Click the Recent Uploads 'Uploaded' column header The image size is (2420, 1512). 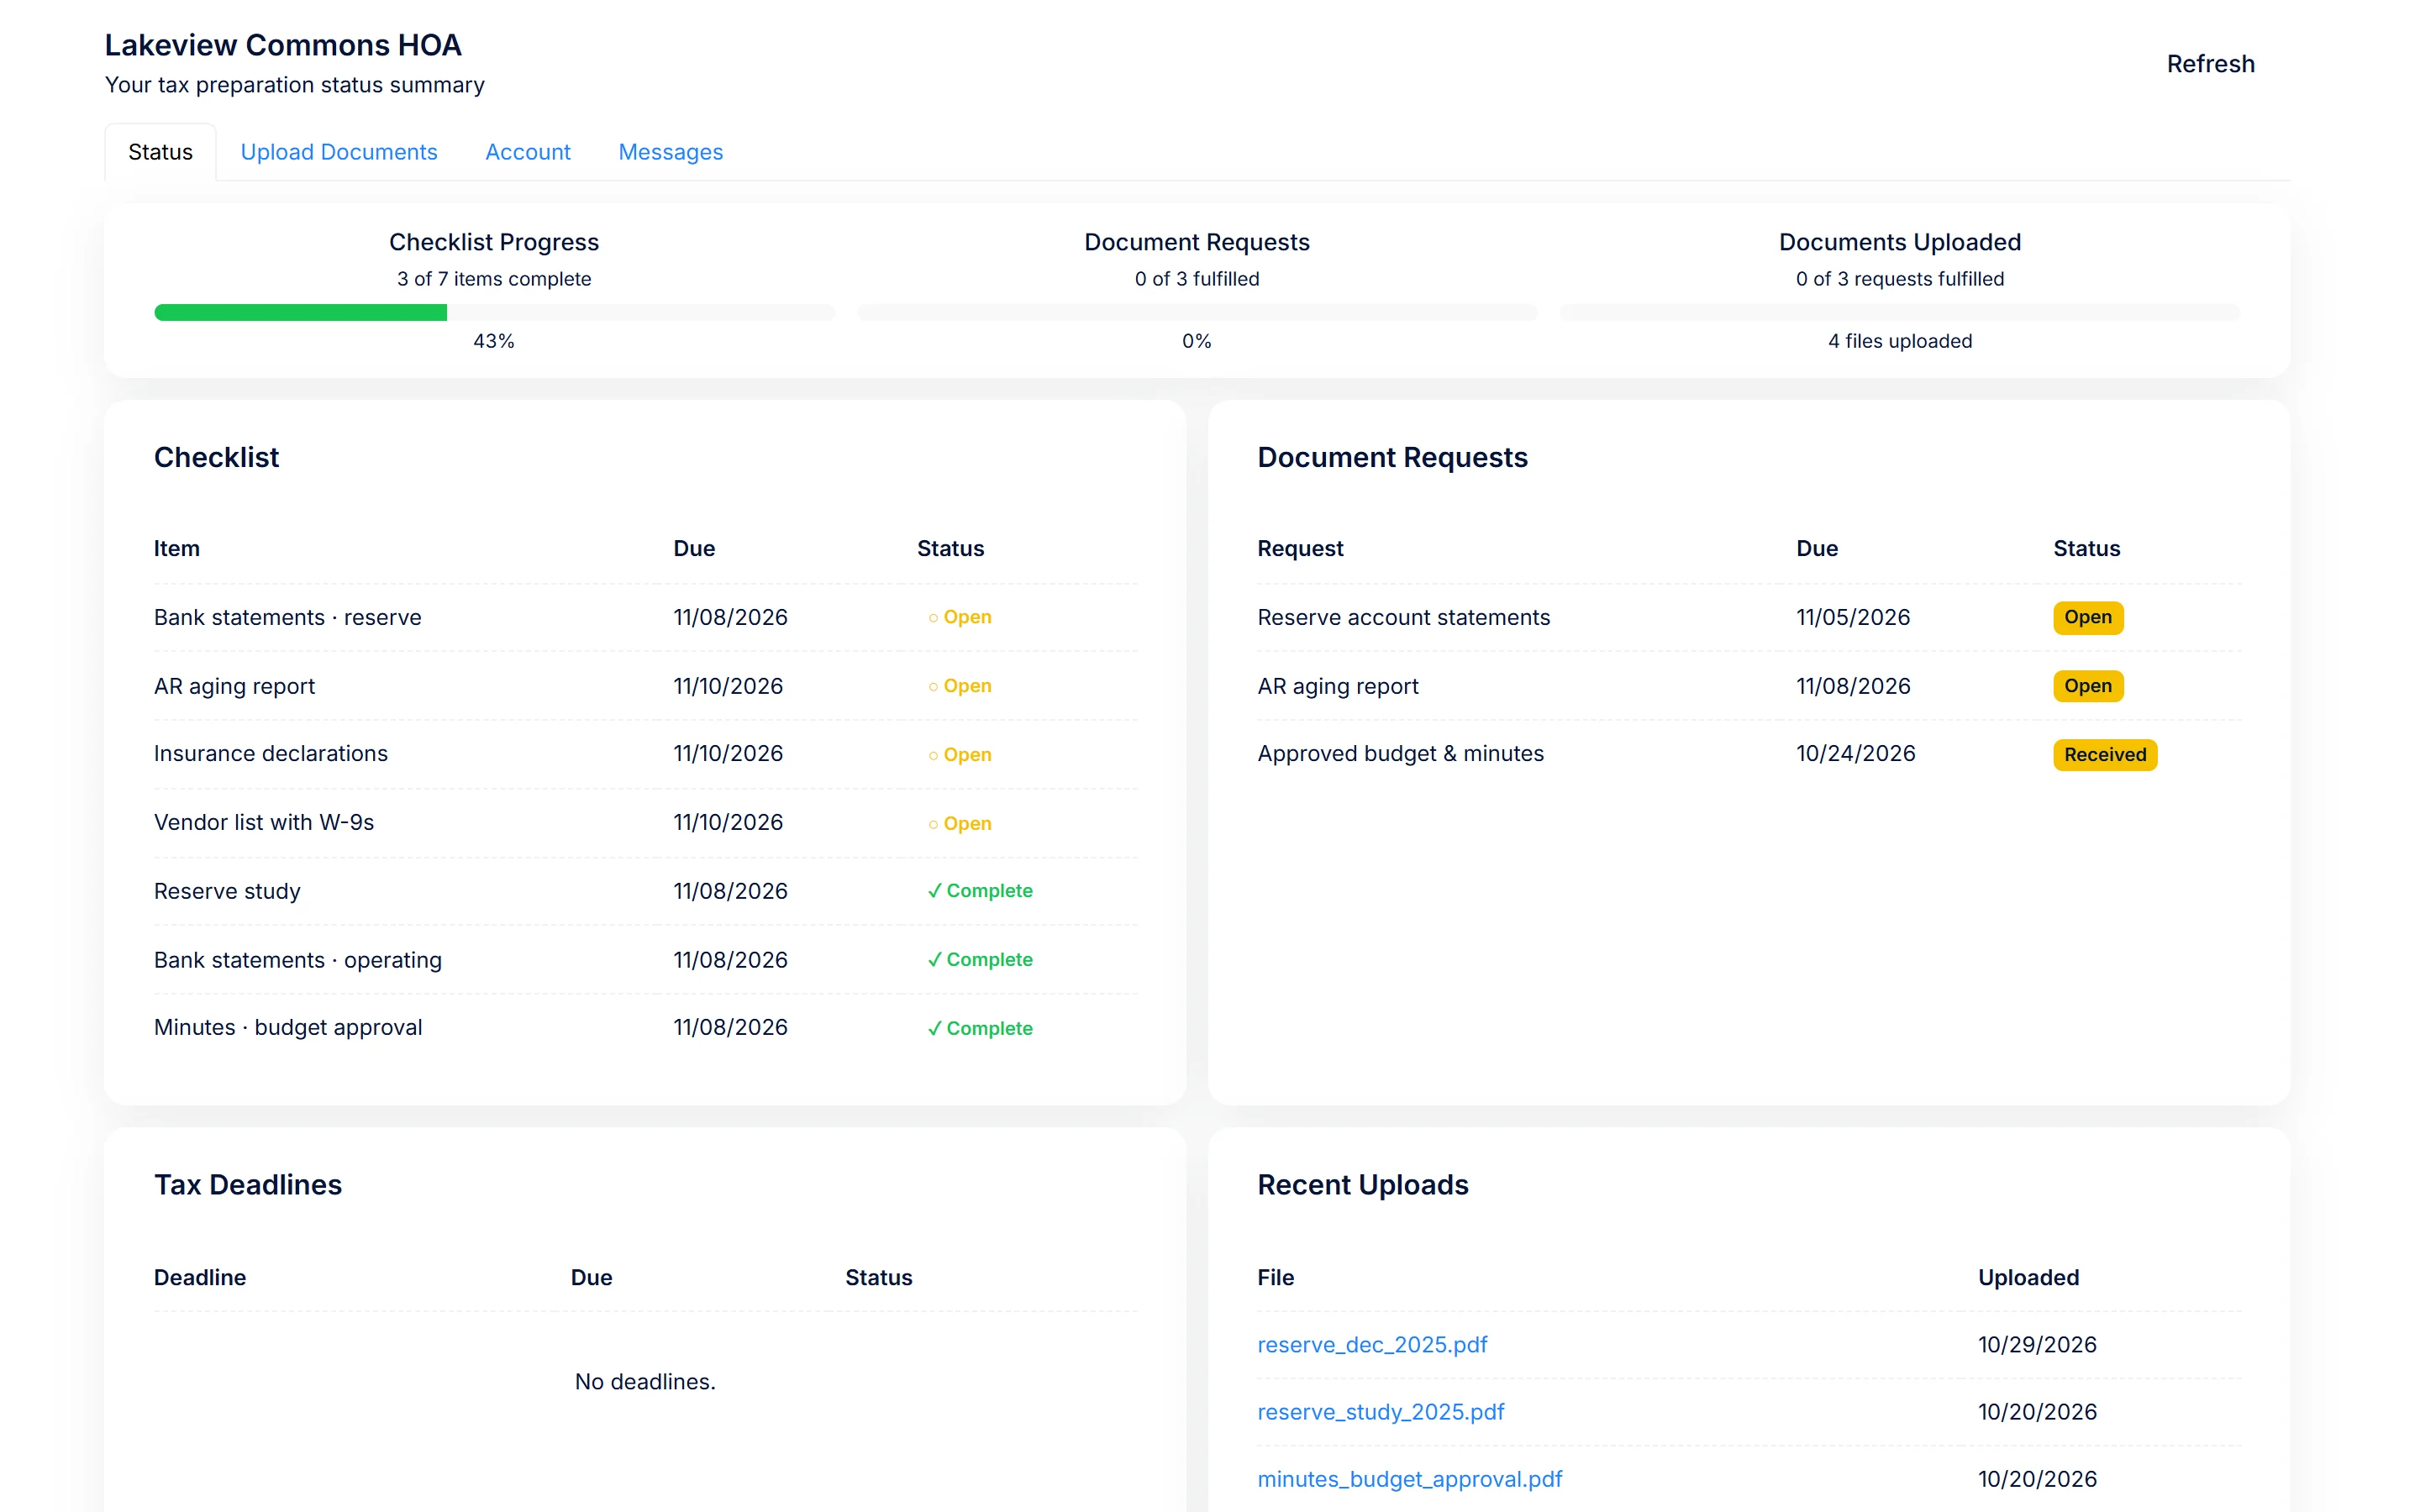pyautogui.click(x=2028, y=1277)
